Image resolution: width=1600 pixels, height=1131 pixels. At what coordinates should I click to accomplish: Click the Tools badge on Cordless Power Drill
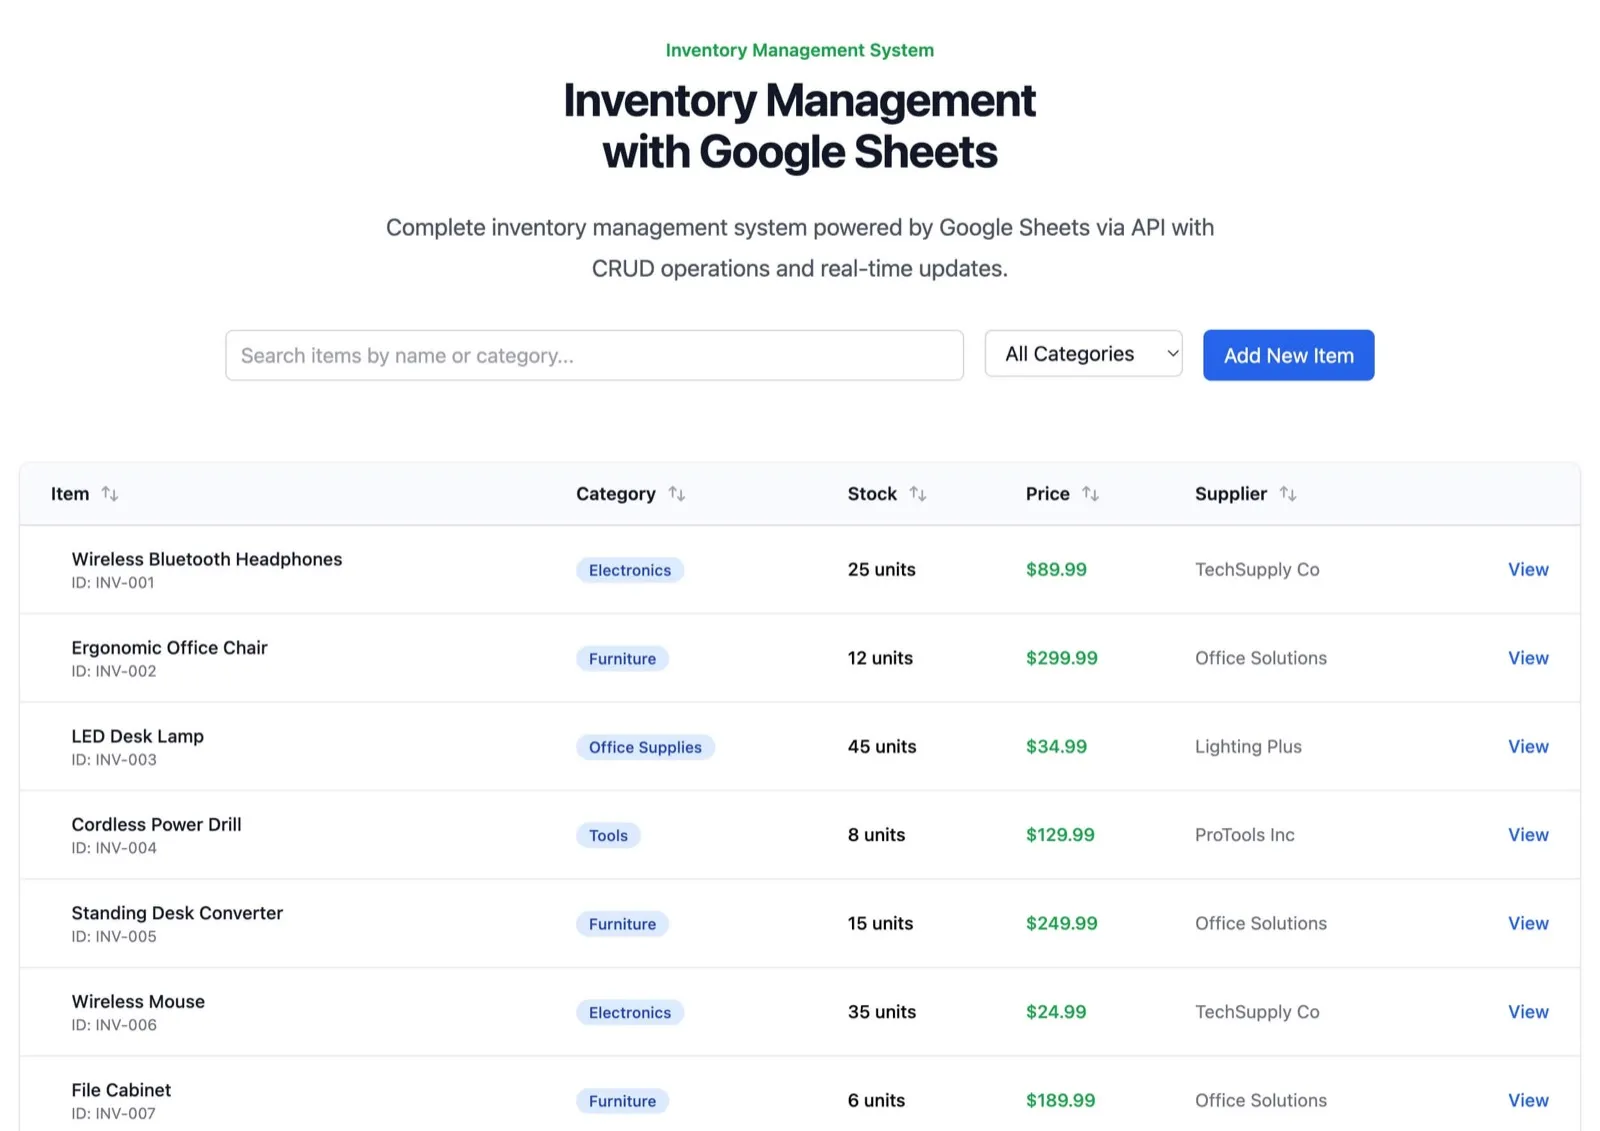(608, 835)
